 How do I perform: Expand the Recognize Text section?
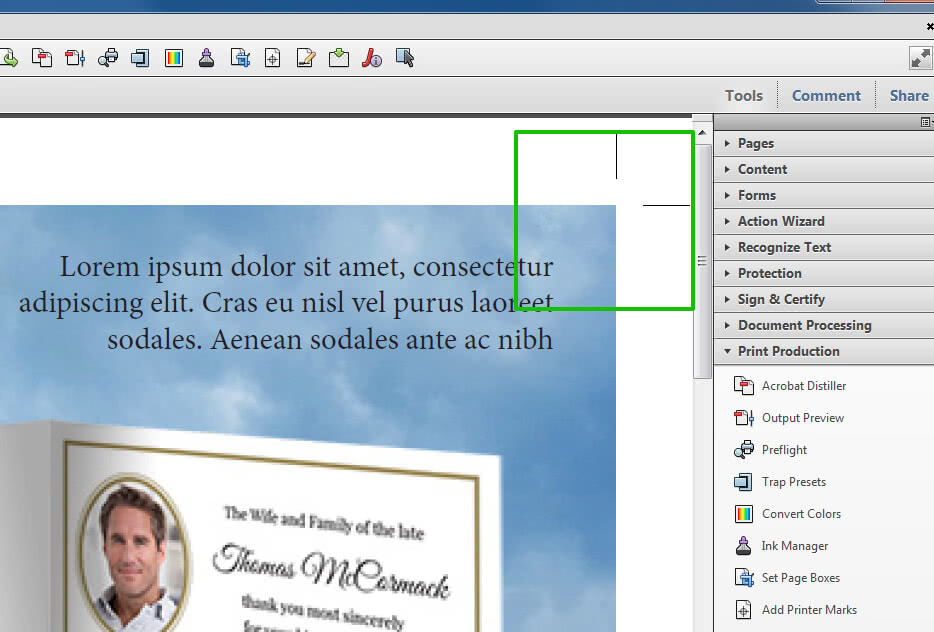click(824, 247)
